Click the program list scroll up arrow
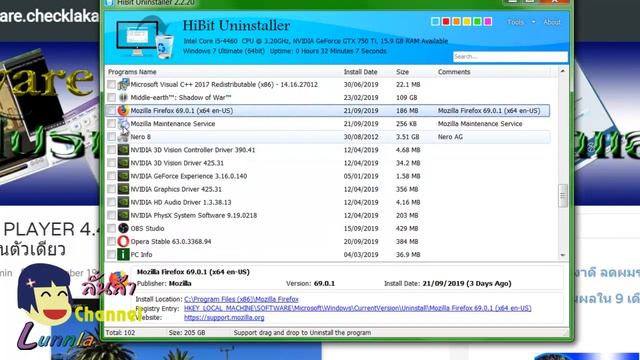This screenshot has height=360, width=640. 563,71
